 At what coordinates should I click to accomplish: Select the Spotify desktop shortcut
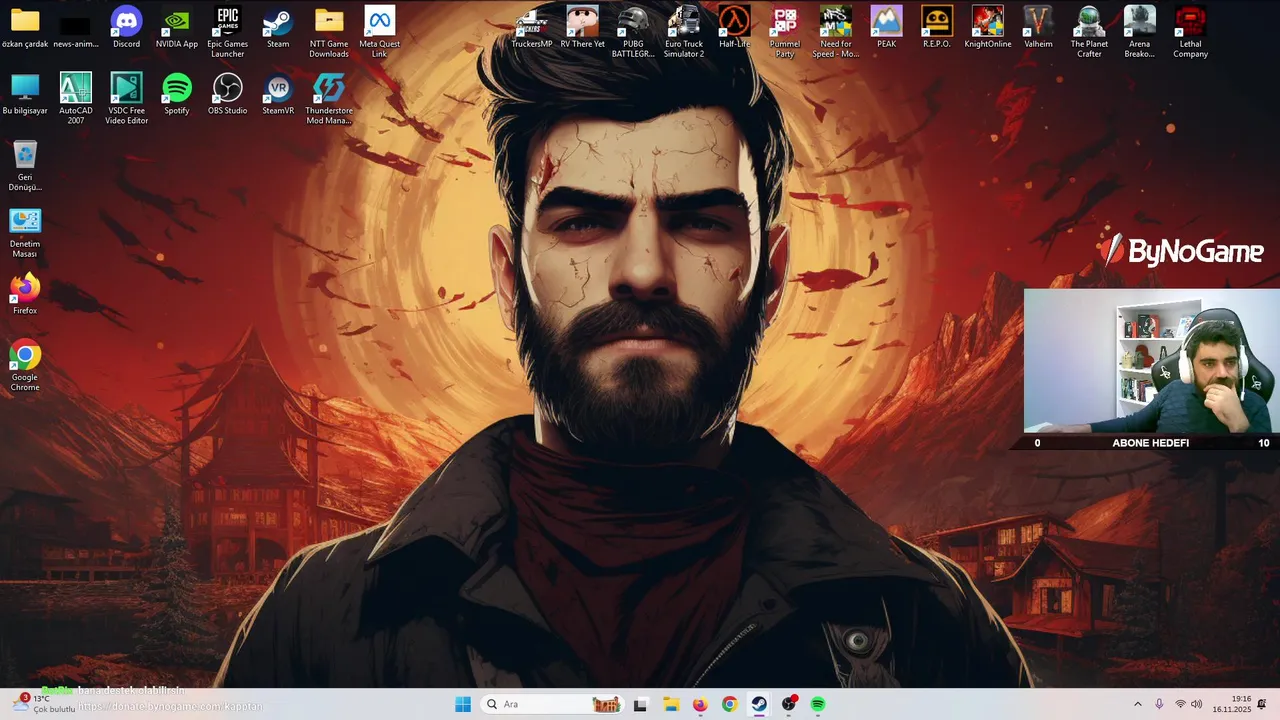(x=177, y=95)
